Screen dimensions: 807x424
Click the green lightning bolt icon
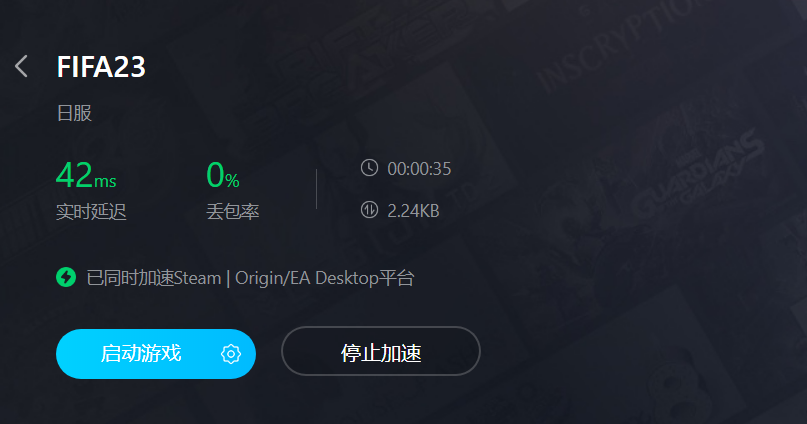(x=66, y=277)
